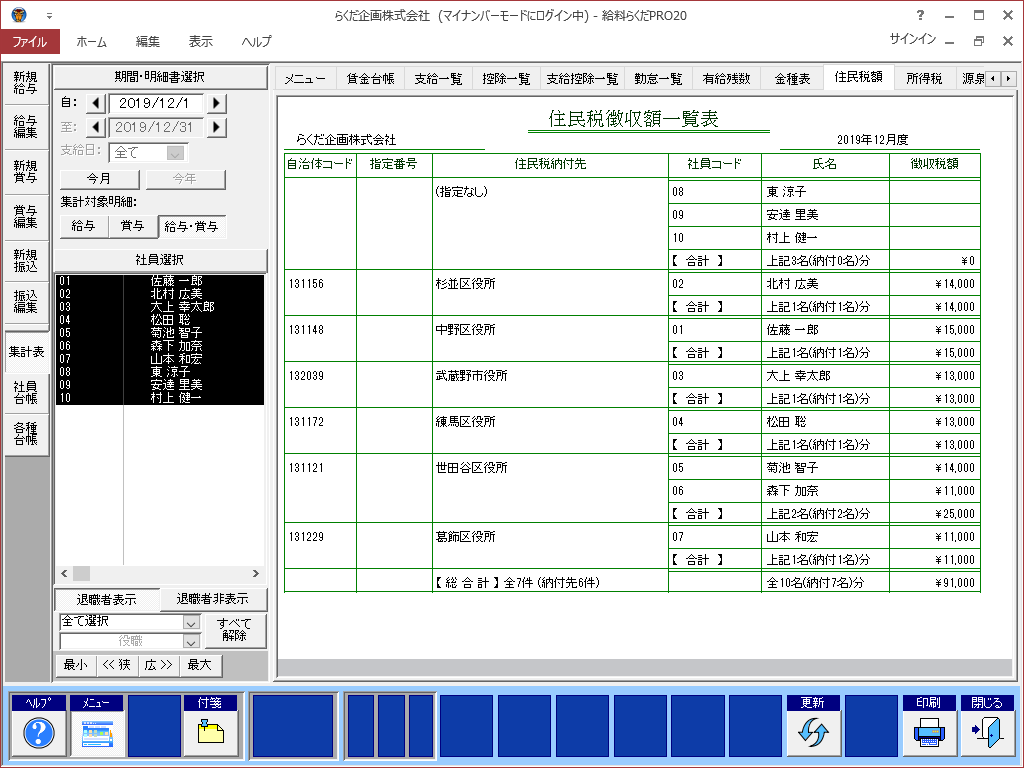Screen dimensions: 1024x768
Task: Open 新規給与 in left sidebar
Action: pyautogui.click(x=25, y=83)
